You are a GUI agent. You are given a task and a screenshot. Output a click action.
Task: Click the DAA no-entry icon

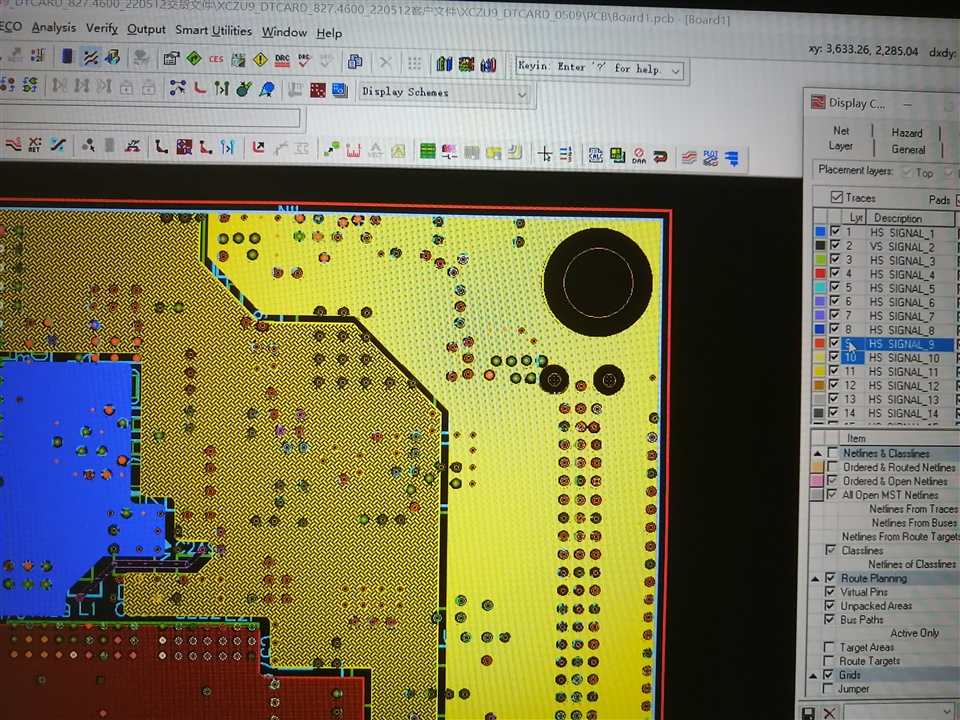639,156
